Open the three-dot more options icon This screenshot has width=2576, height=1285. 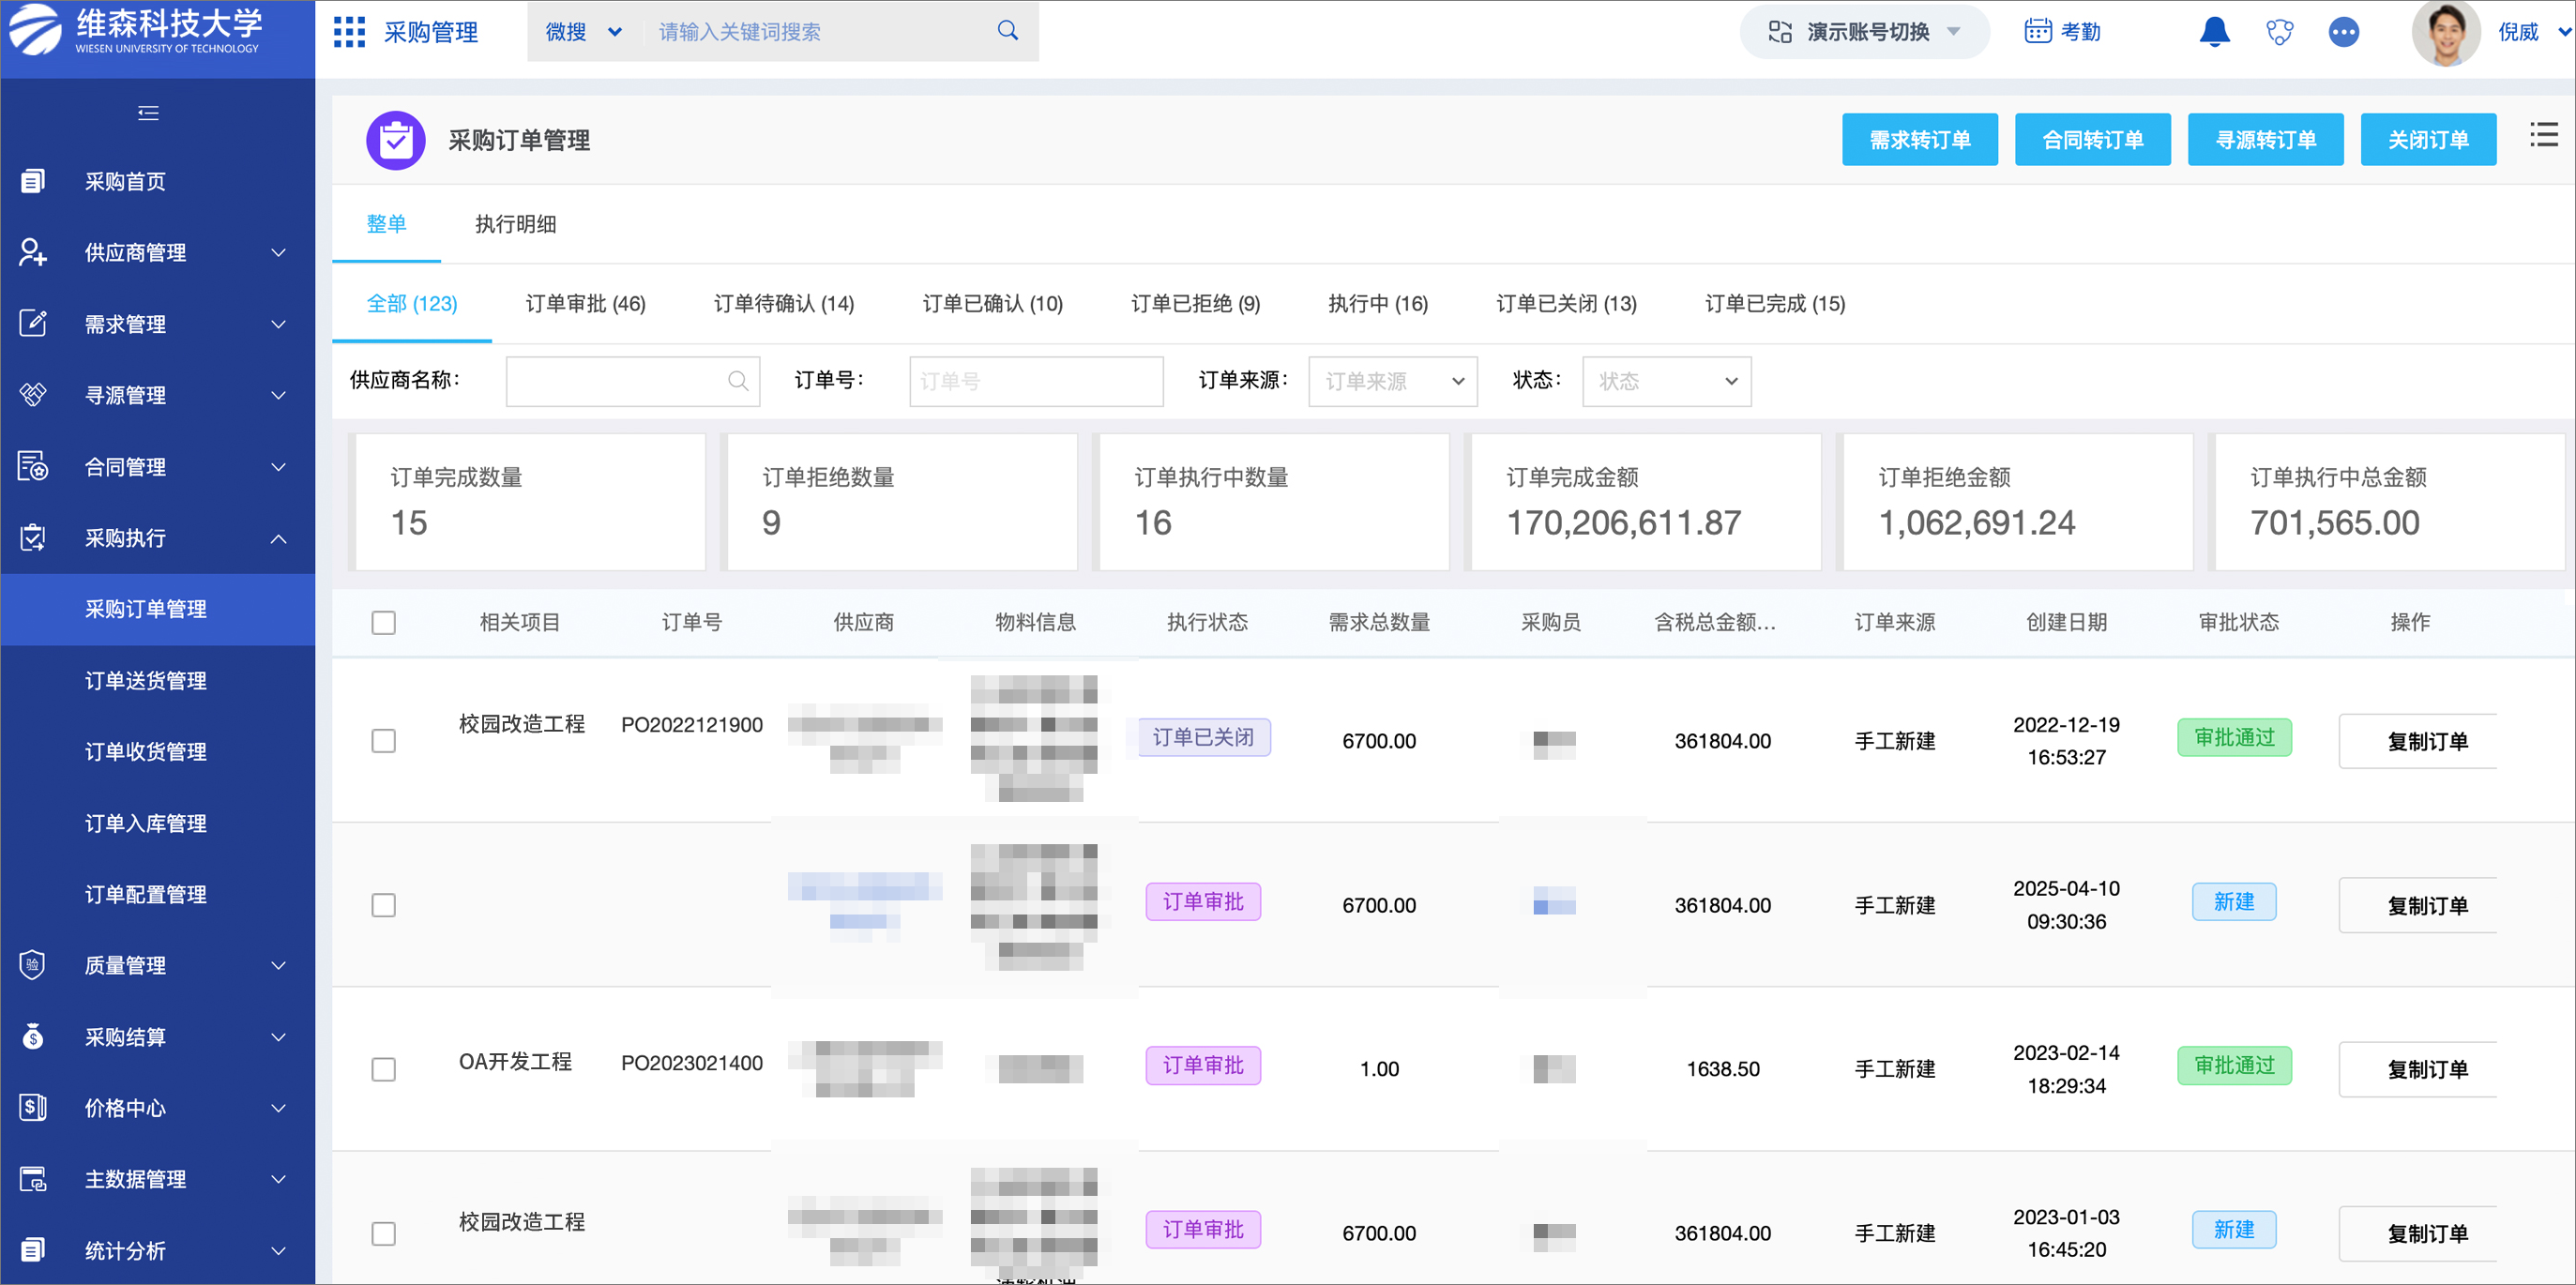tap(2343, 32)
